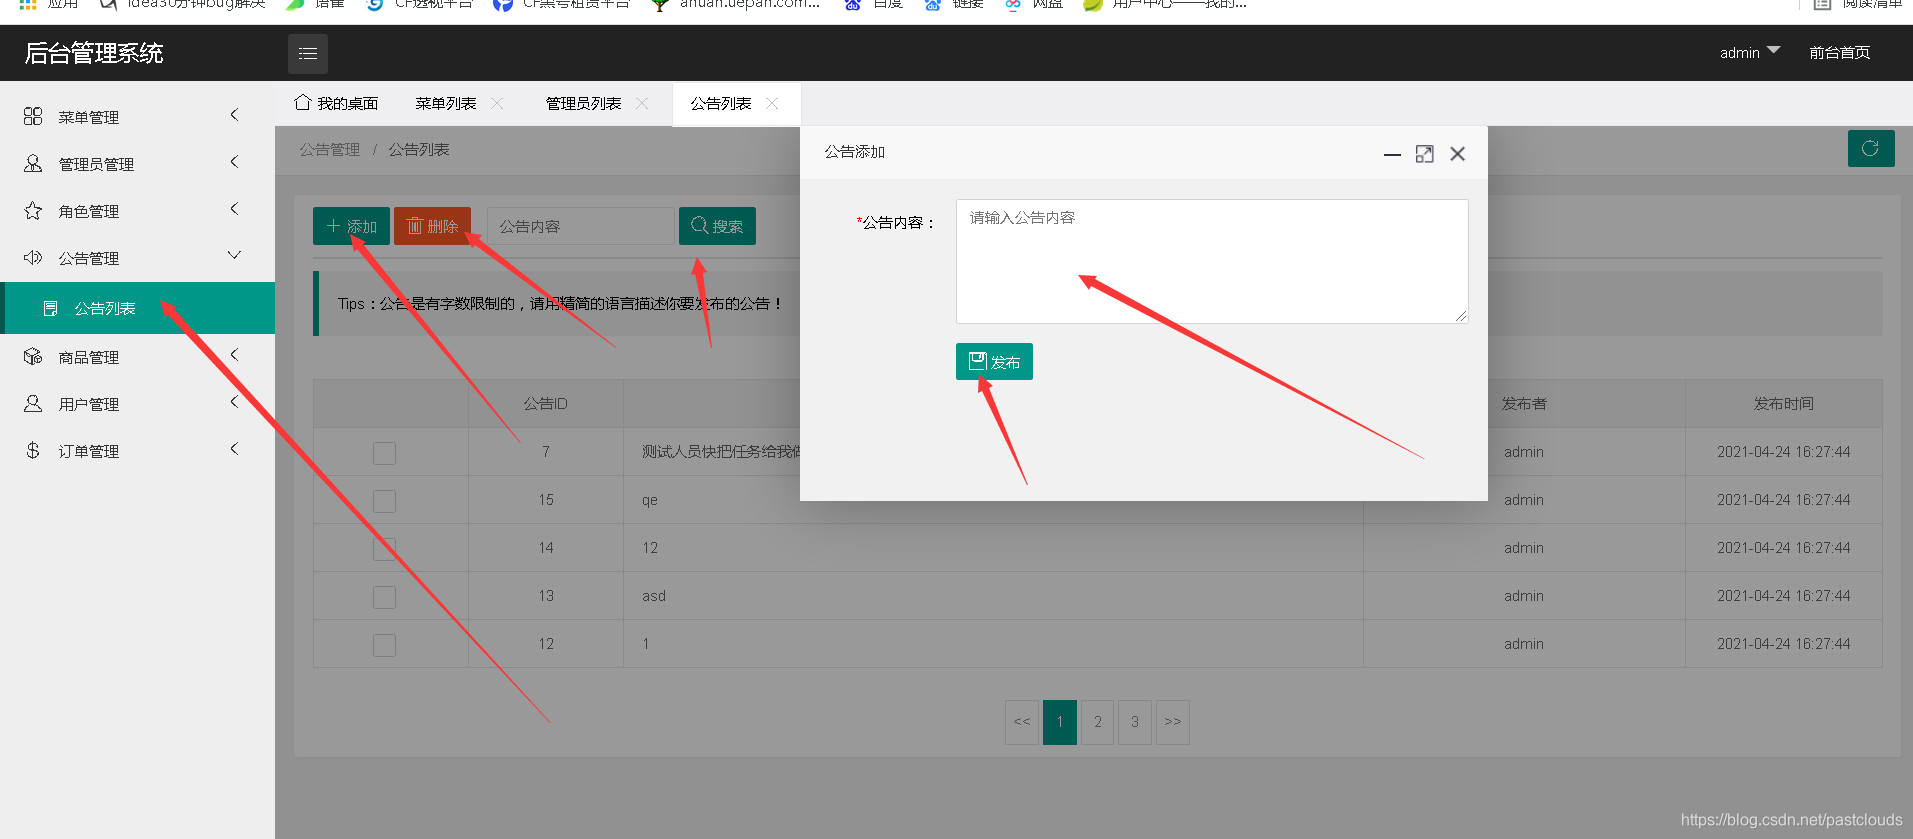This screenshot has height=839, width=1913.
Task: Go to next page with >> button
Action: coord(1173,722)
